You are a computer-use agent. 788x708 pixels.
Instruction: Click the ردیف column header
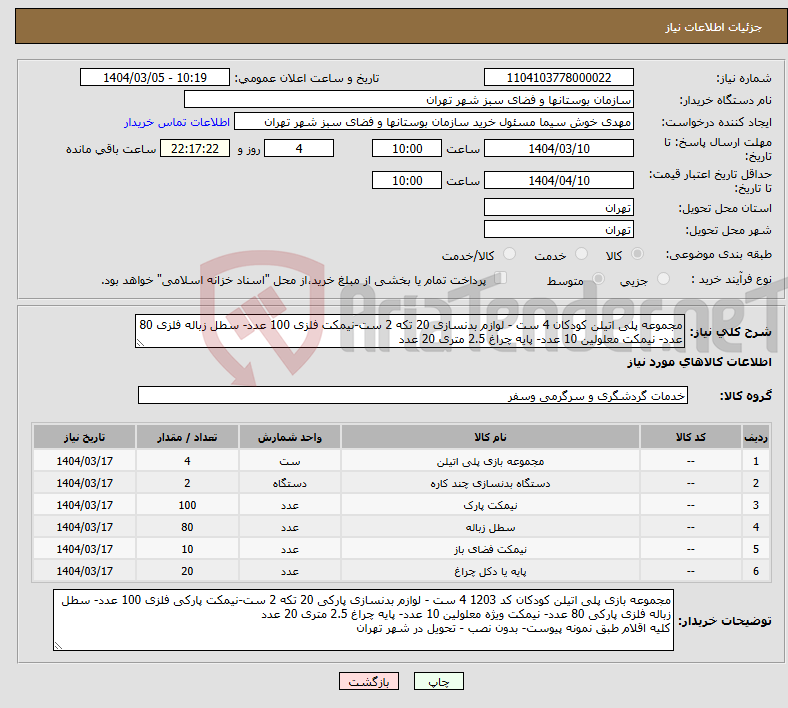click(x=756, y=437)
